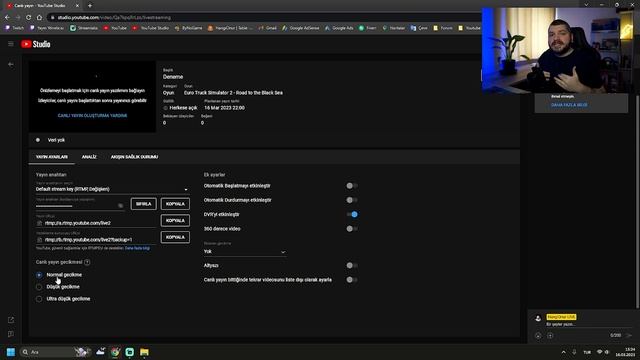Switch to the Yayın Ayarları tab
The image size is (640, 360).
(52, 157)
